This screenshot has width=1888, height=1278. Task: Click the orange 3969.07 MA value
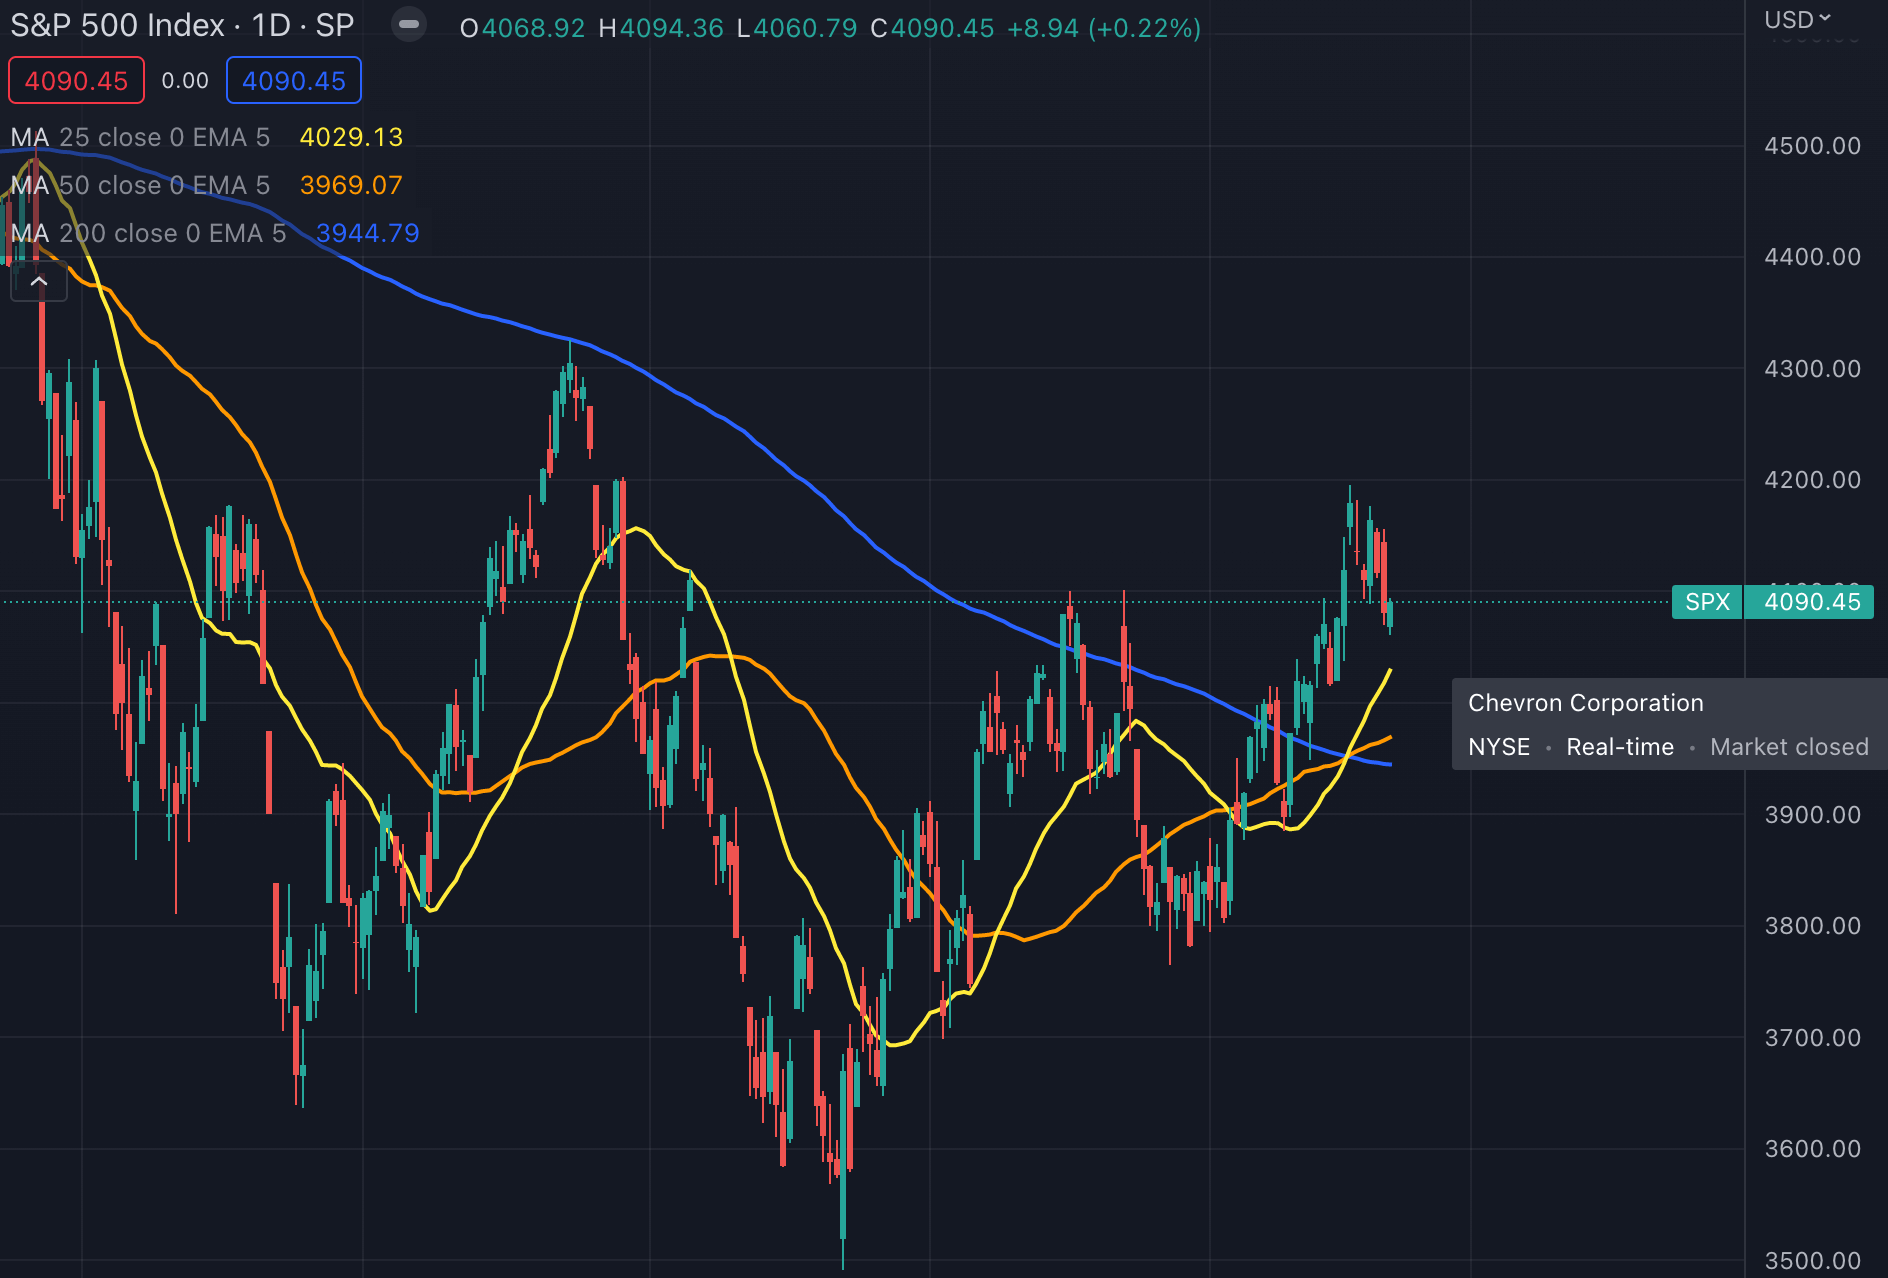(x=351, y=185)
